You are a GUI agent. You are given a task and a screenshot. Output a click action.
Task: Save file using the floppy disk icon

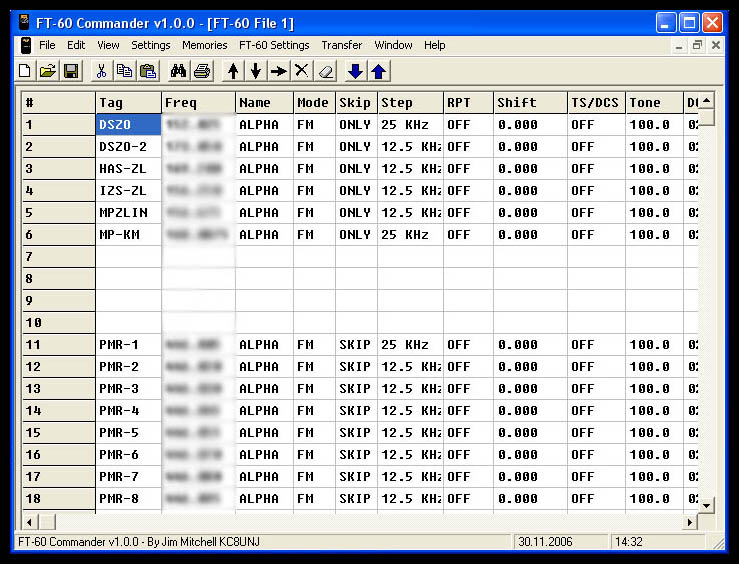(71, 71)
